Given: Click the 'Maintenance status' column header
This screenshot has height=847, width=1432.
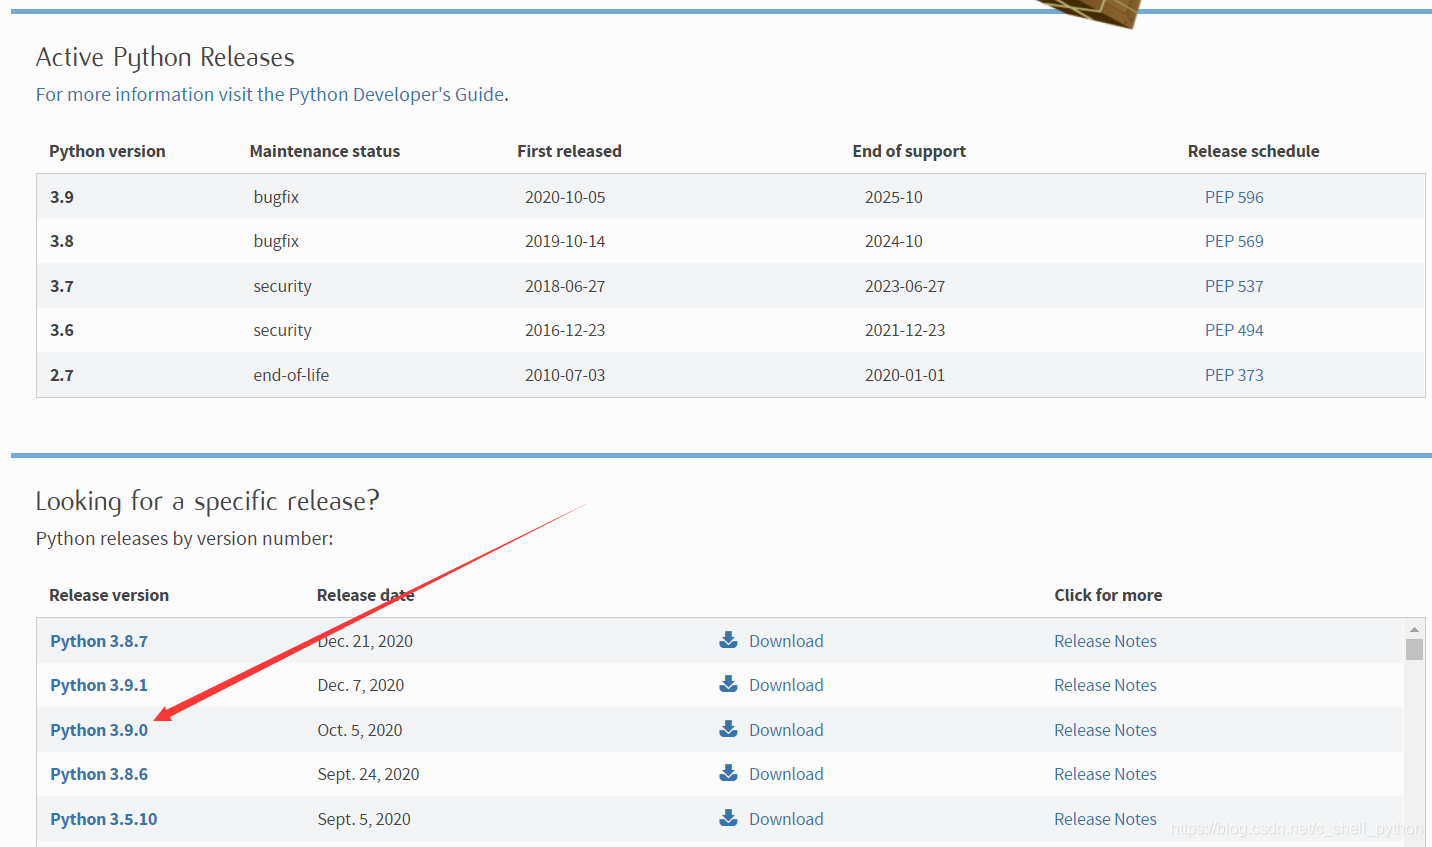Looking at the screenshot, I should (x=325, y=151).
